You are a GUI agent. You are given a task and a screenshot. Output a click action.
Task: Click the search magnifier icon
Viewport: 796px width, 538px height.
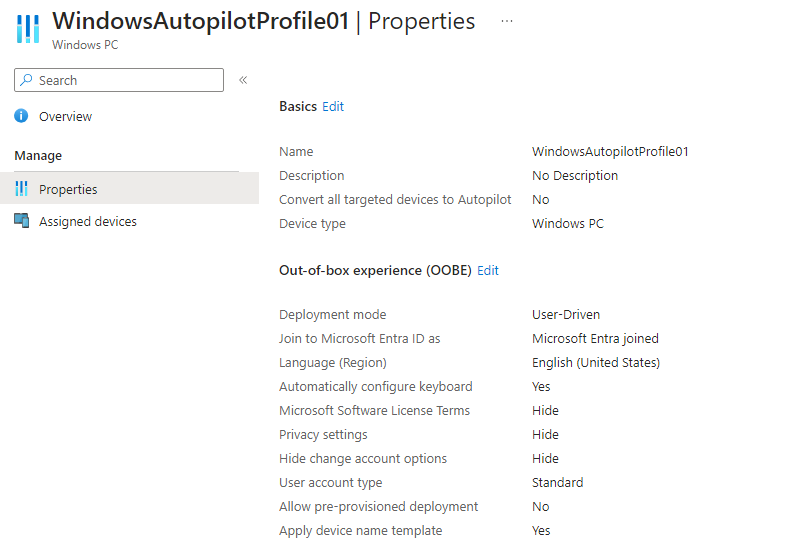tap(26, 80)
